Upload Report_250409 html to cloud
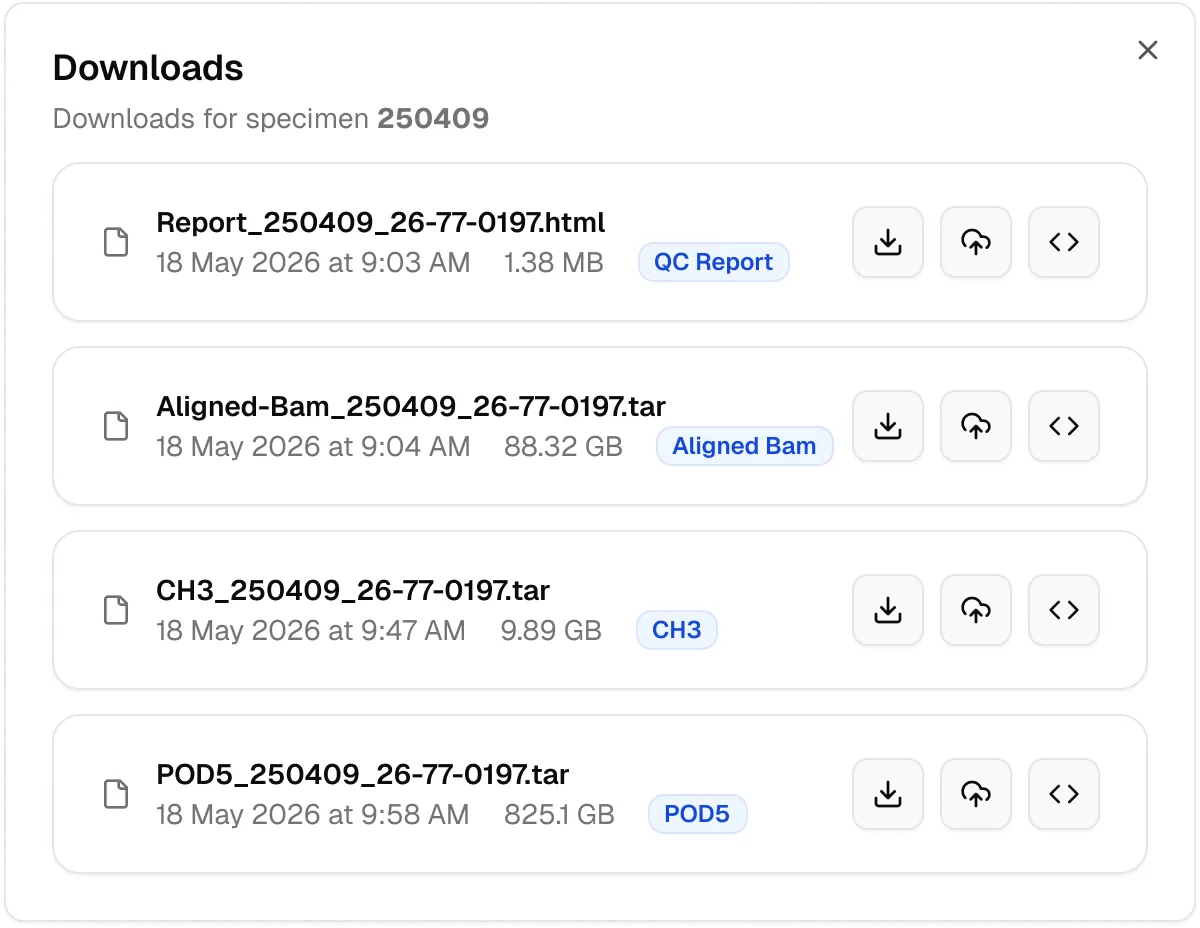The width and height of the screenshot is (1200, 928). (975, 242)
